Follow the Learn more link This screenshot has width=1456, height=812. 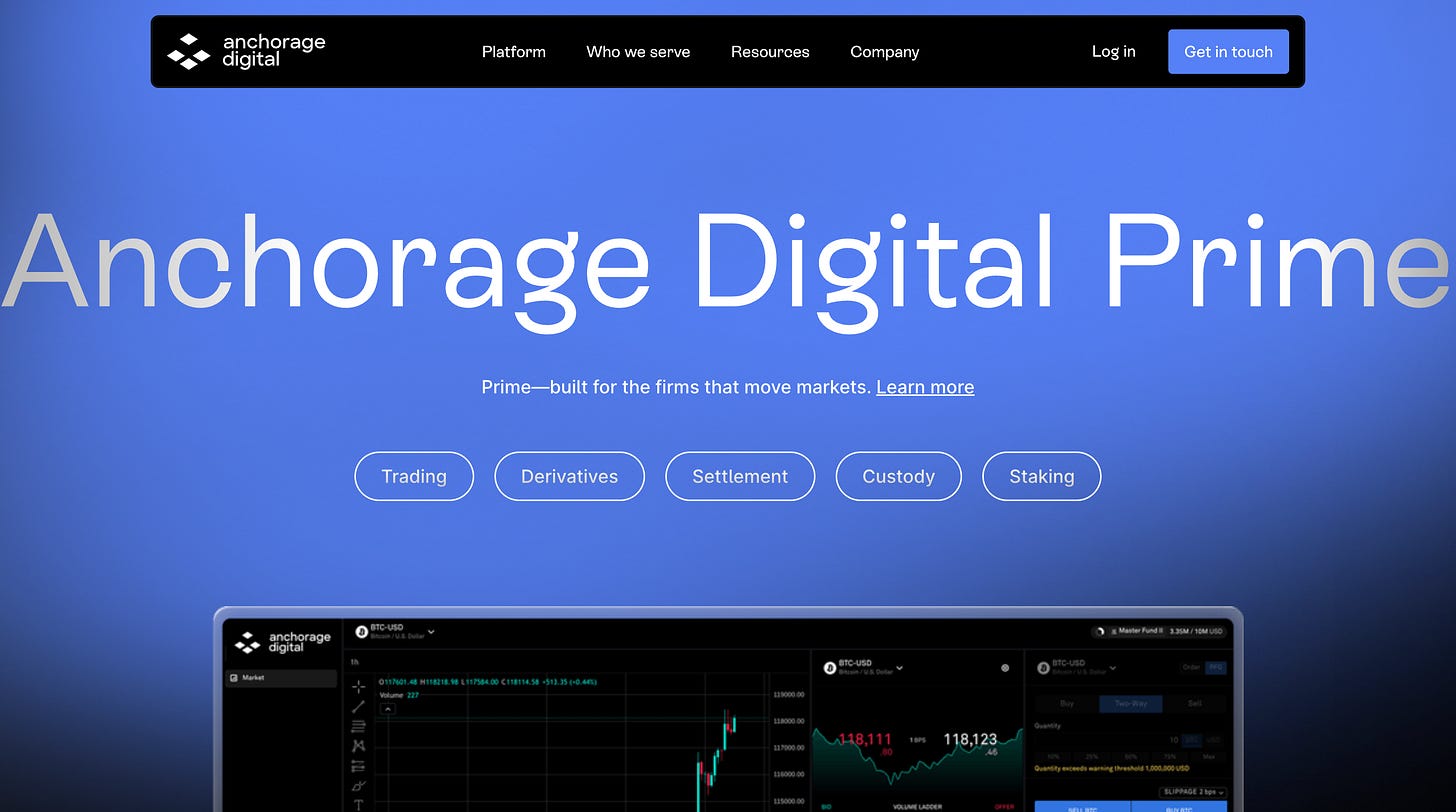point(925,387)
